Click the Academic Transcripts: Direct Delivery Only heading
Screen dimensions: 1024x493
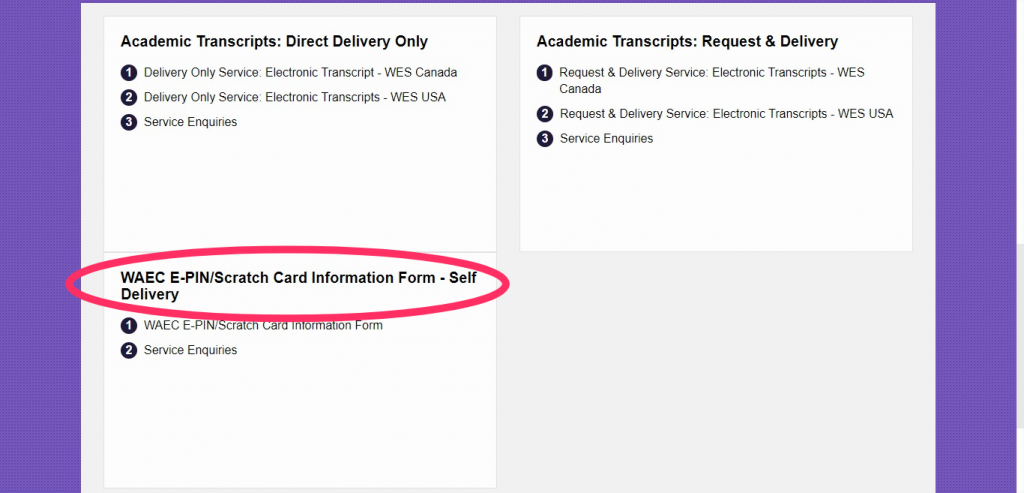tap(274, 42)
